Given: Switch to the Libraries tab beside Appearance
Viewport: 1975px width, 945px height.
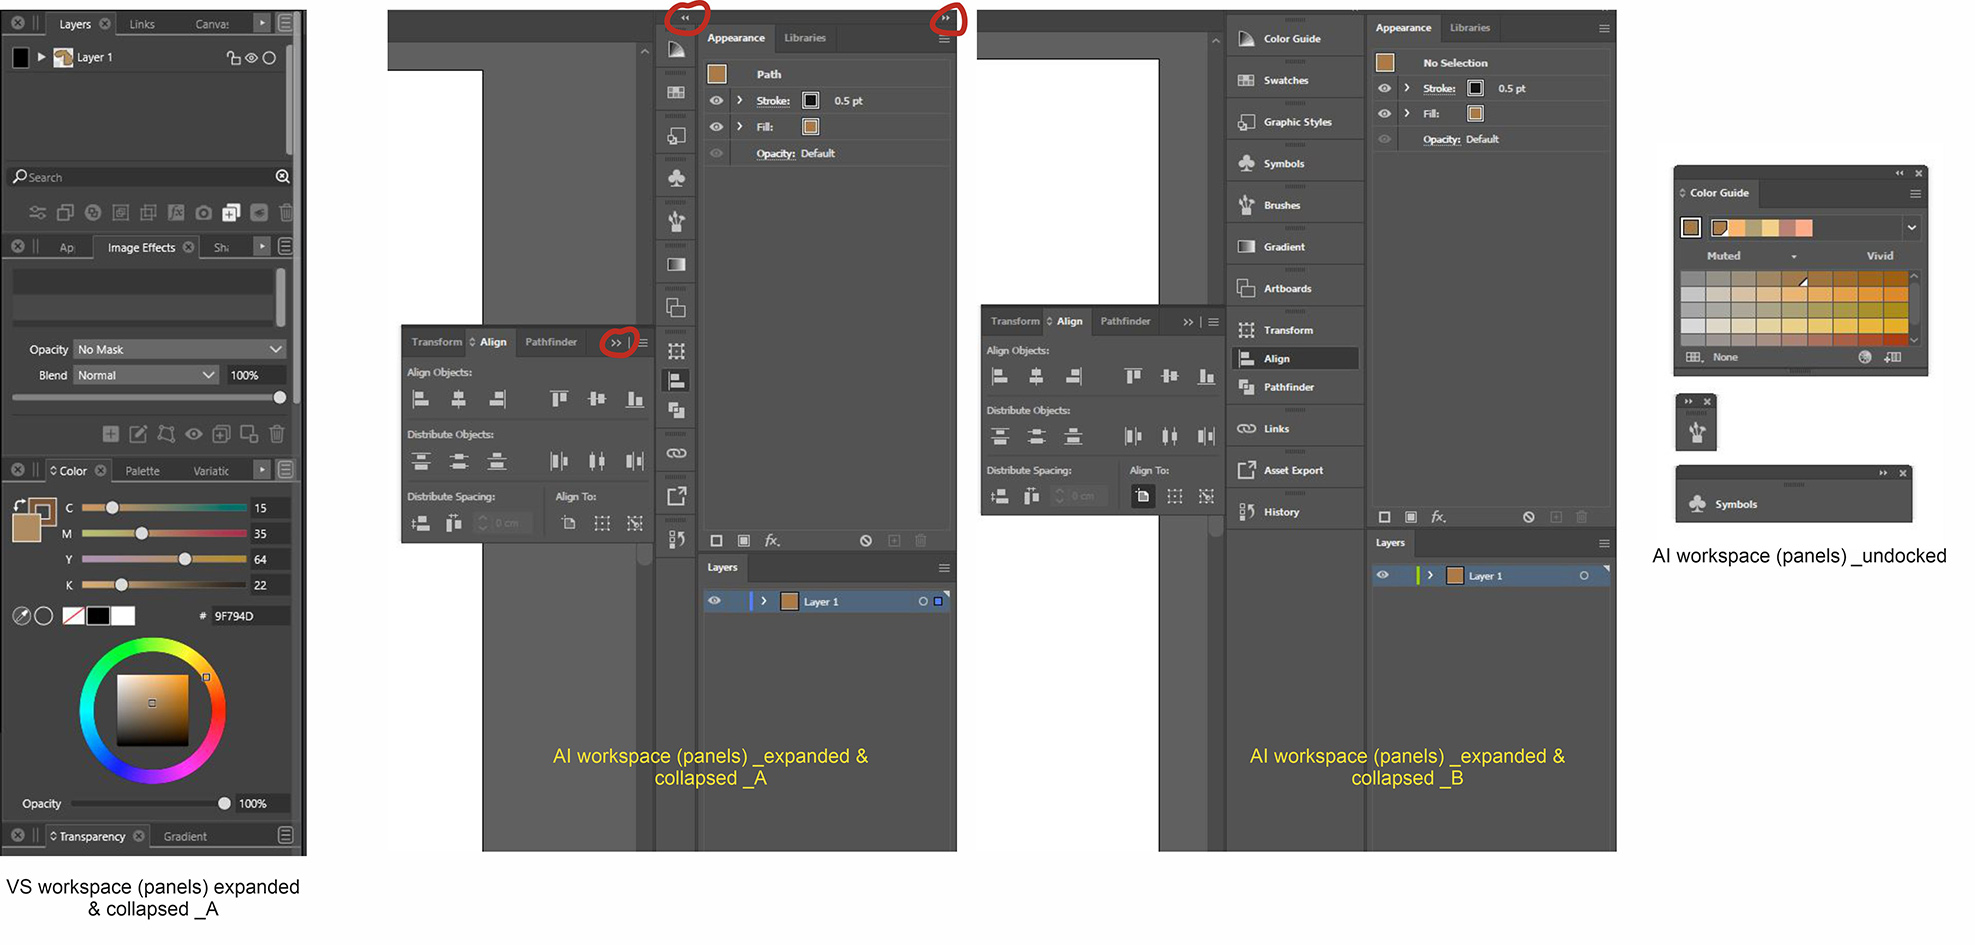Looking at the screenshot, I should 804,38.
